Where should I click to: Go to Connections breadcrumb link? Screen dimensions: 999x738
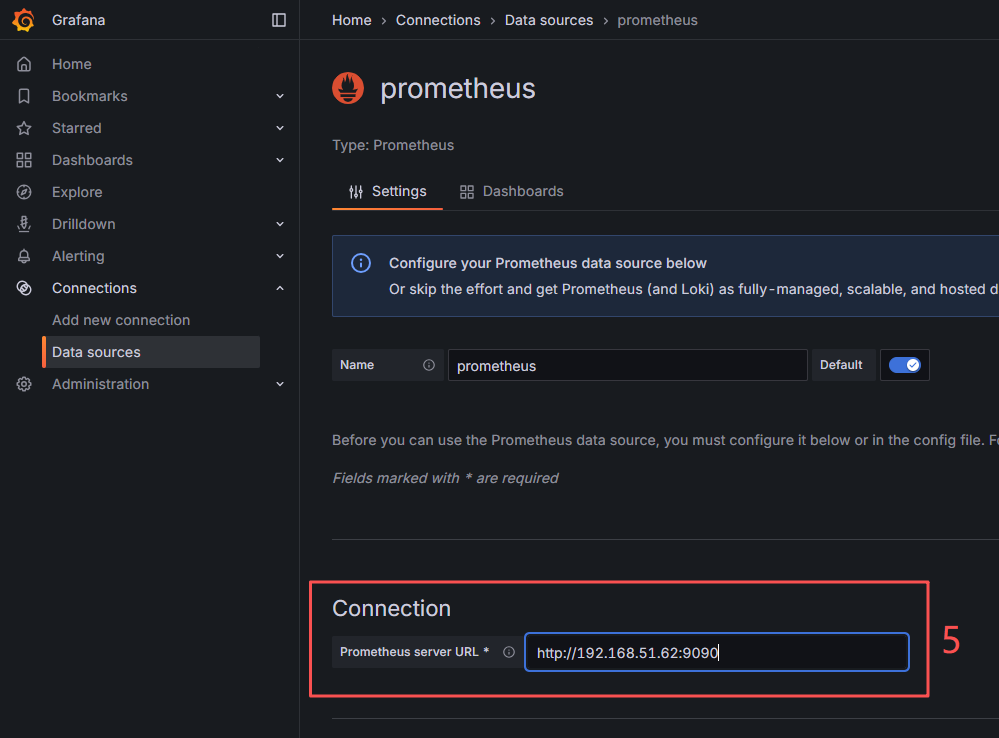point(438,20)
